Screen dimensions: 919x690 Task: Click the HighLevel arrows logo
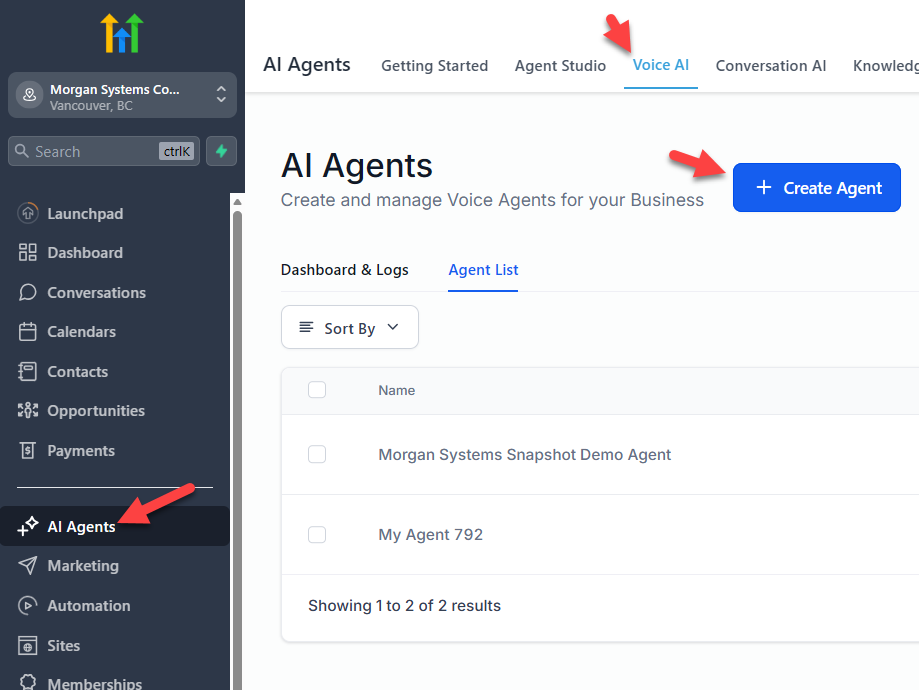[x=122, y=33]
